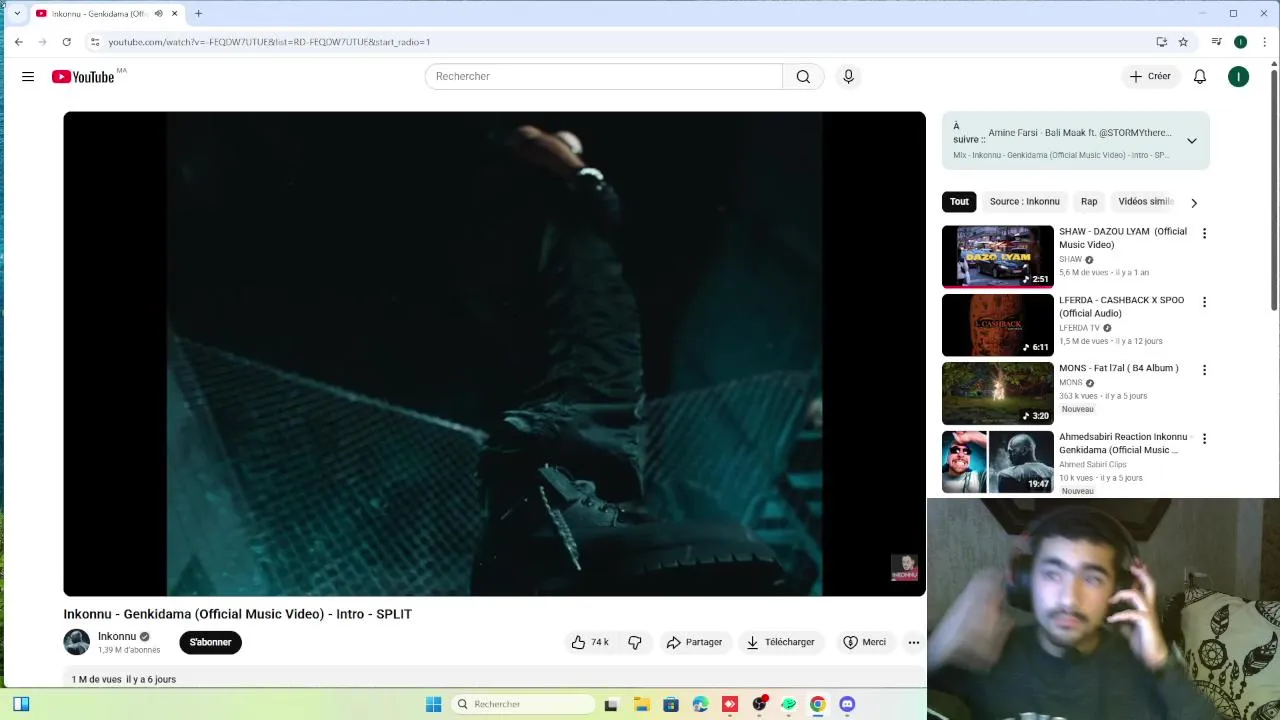The width and height of the screenshot is (1280, 720).
Task: Open more actions under the video
Action: 913,642
